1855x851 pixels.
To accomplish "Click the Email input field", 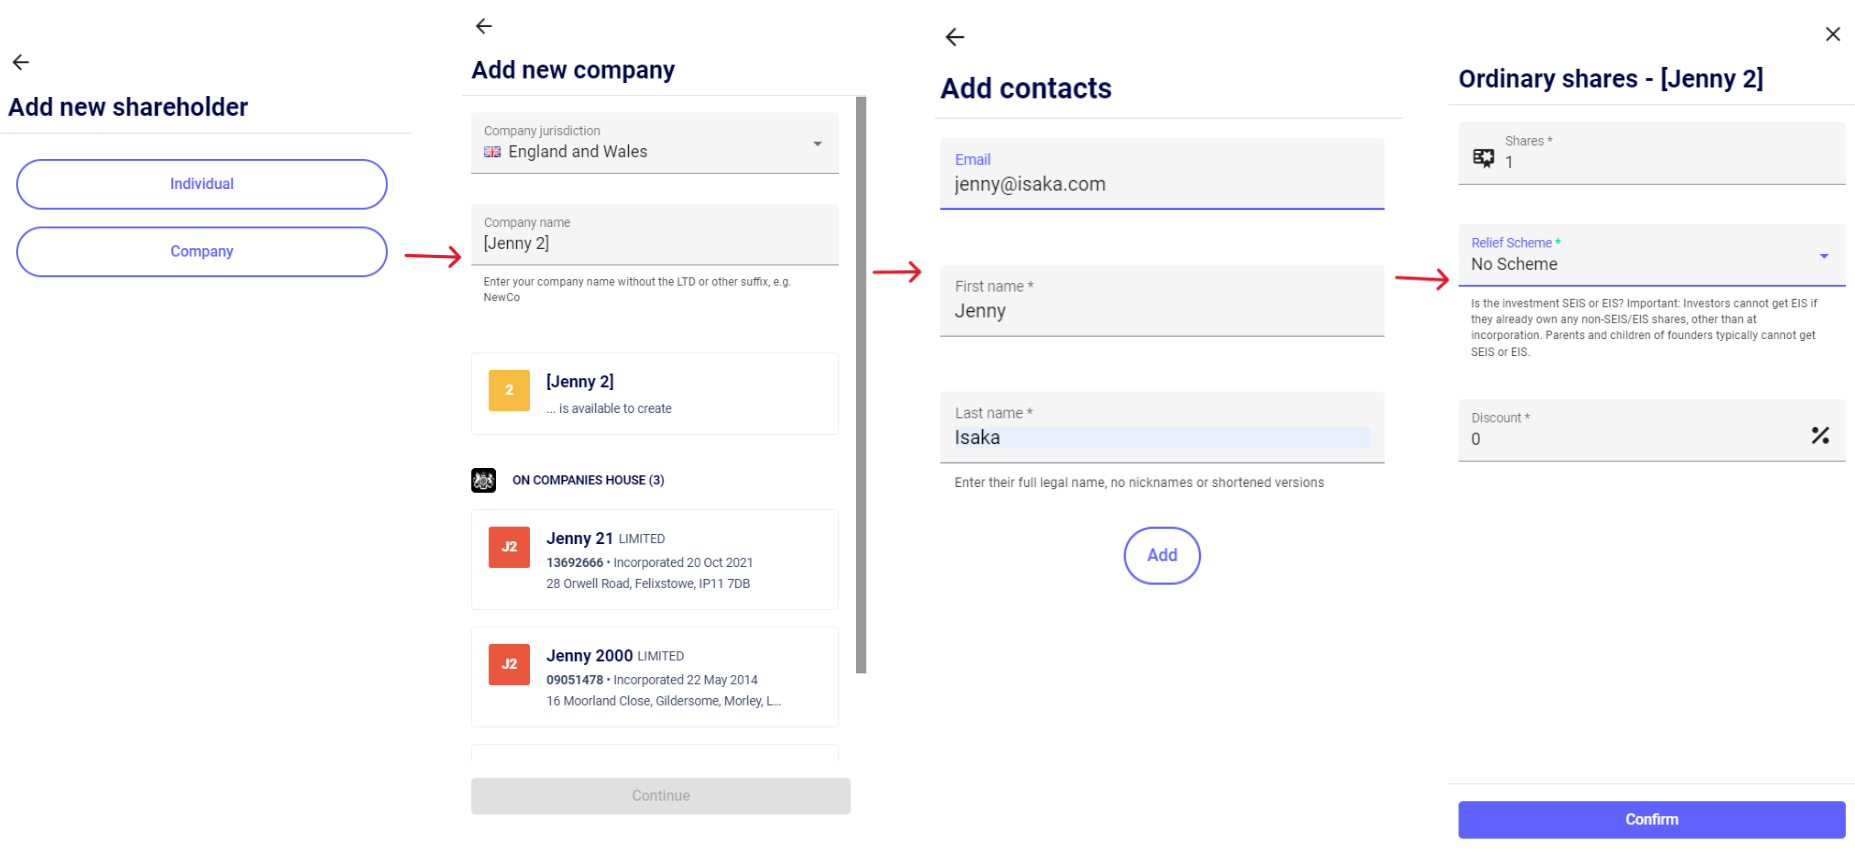I will point(1161,184).
